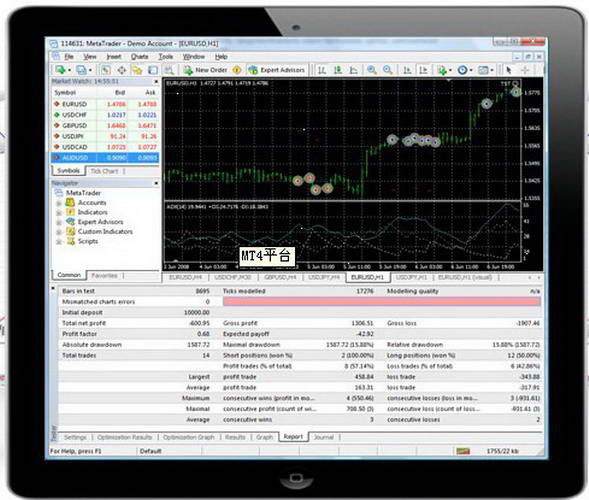Click the red Modelling quality bar
The image size is (589, 500).
(382, 301)
